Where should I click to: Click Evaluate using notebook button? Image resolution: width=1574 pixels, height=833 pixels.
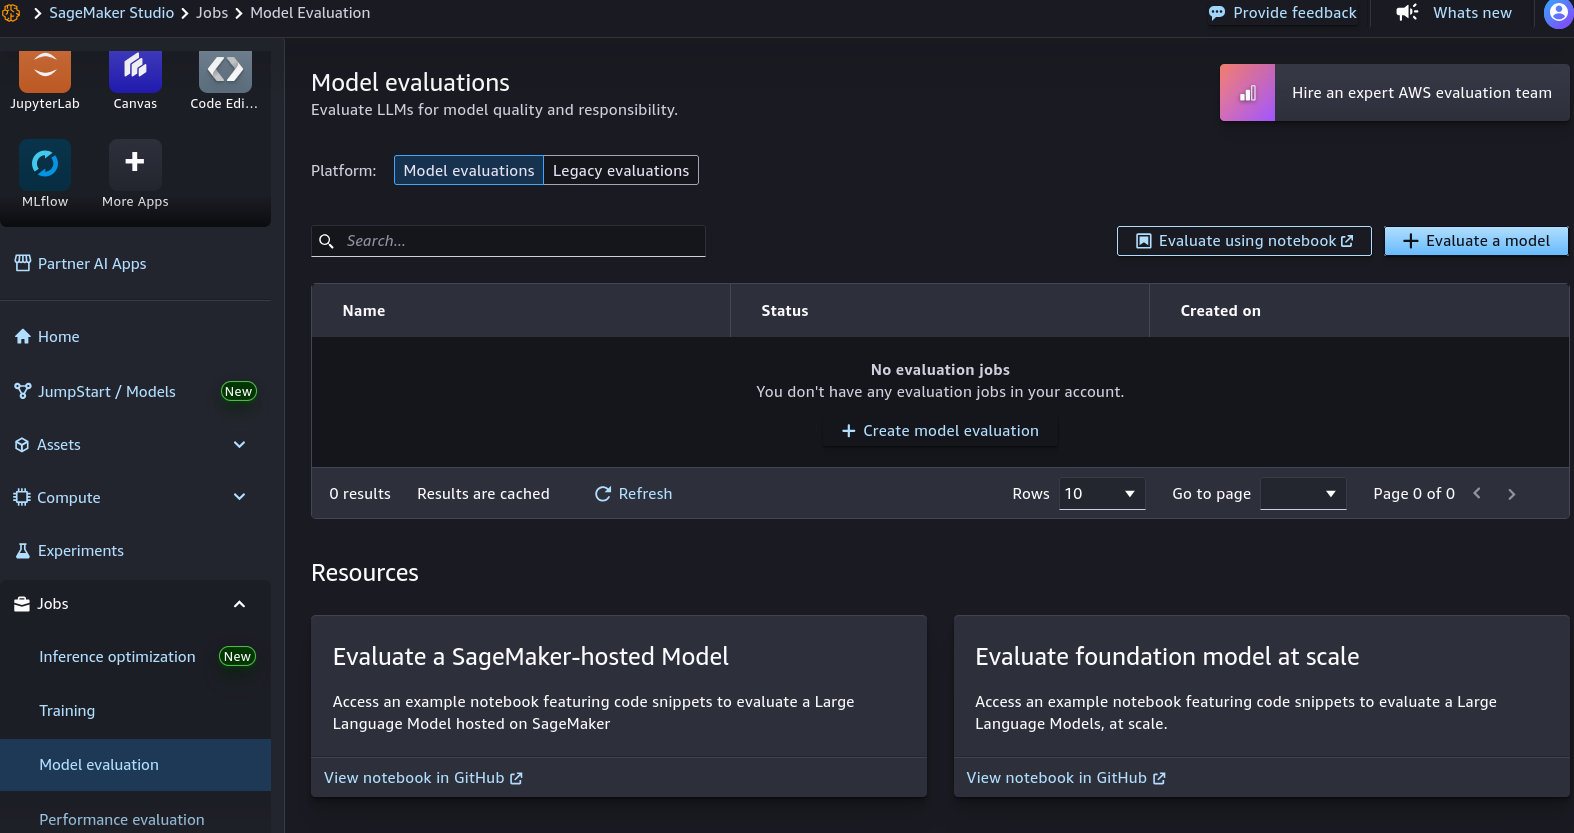[1244, 241]
